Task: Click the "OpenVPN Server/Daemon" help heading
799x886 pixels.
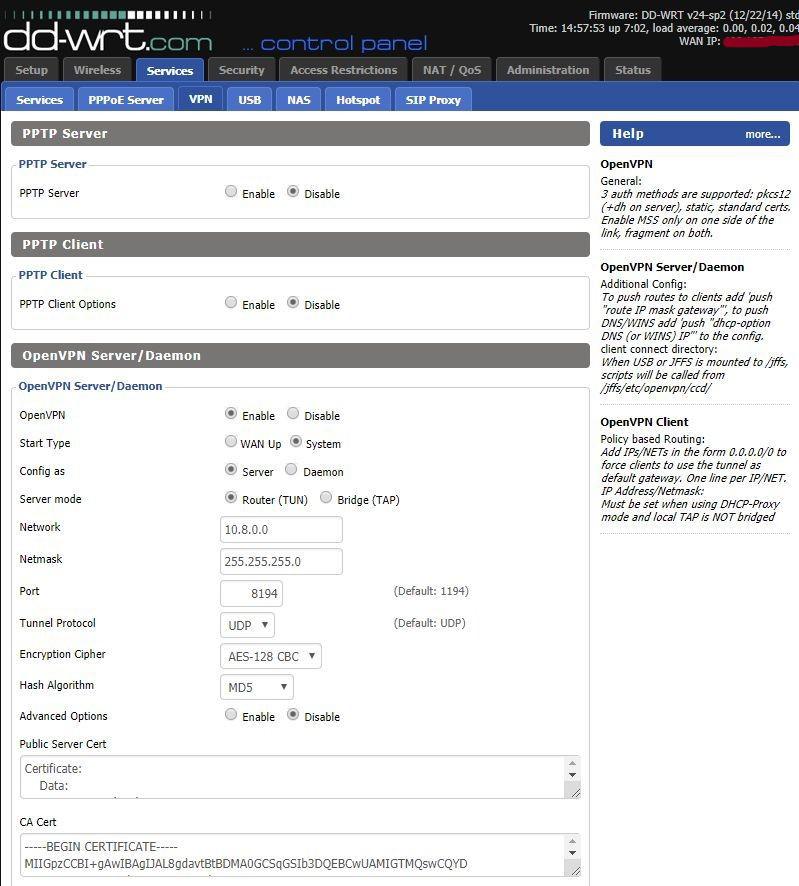Action: coord(672,267)
